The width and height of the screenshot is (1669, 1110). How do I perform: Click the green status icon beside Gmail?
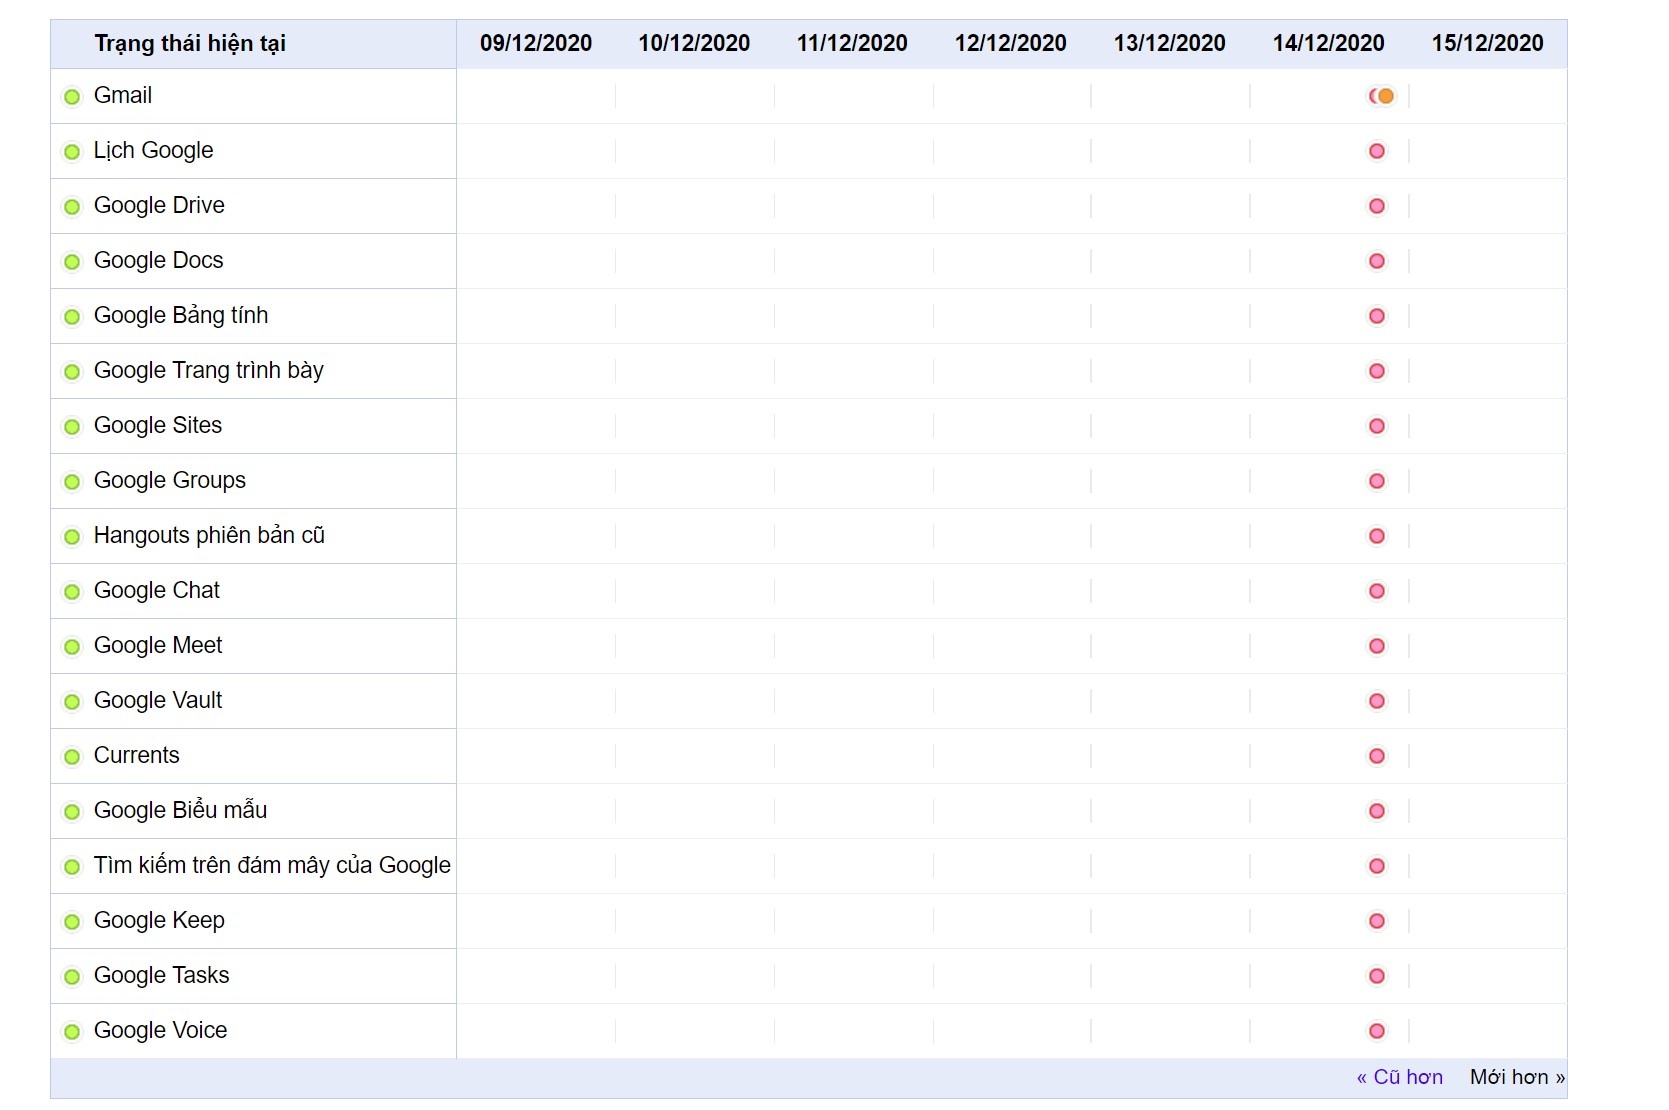coord(72,97)
